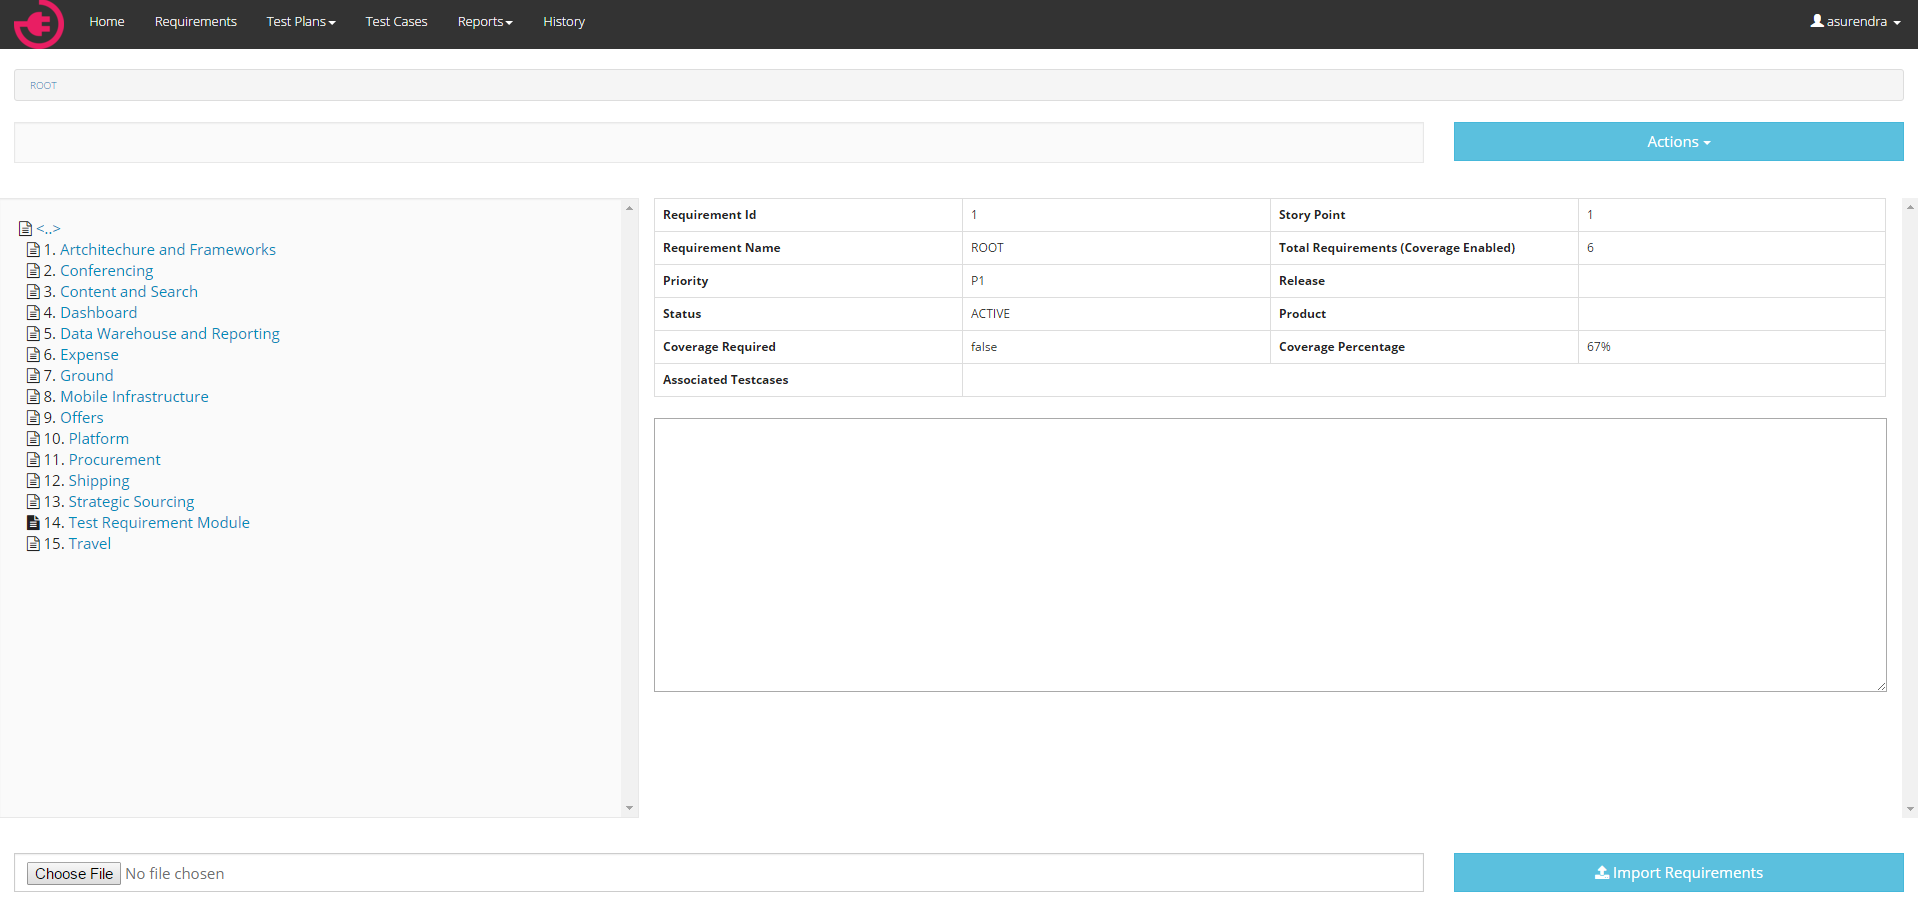Image resolution: width=1918 pixels, height=919 pixels.
Task: Open the Platform requirement
Action: click(99, 439)
